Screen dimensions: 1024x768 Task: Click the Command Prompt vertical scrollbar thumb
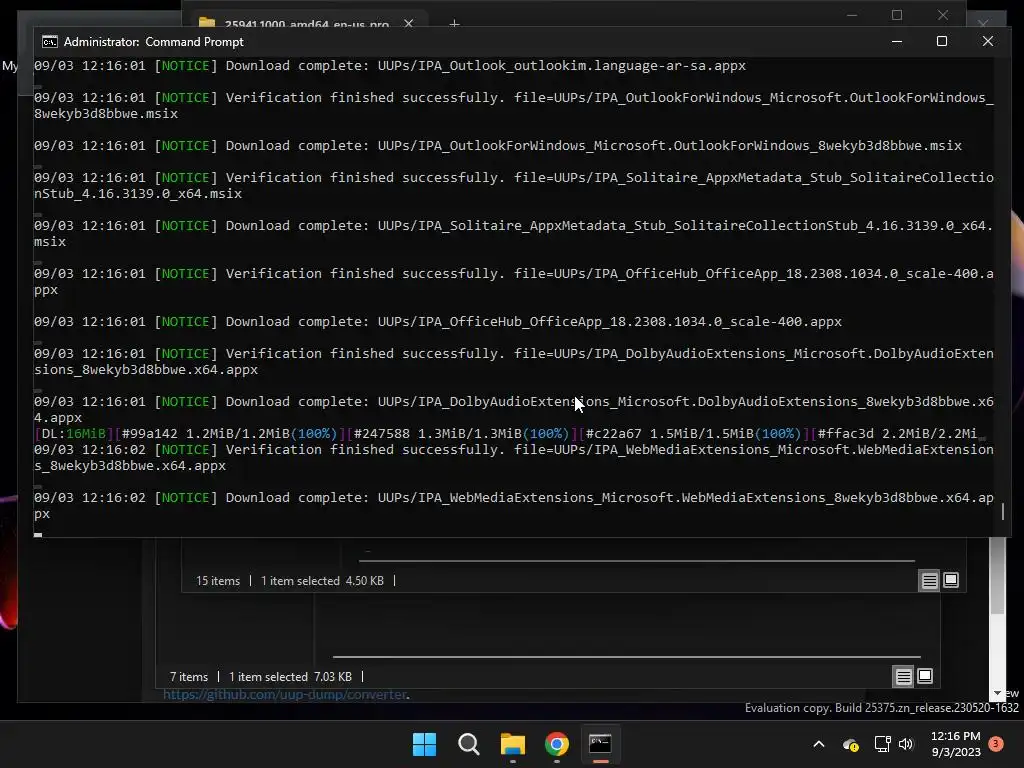(x=1002, y=511)
